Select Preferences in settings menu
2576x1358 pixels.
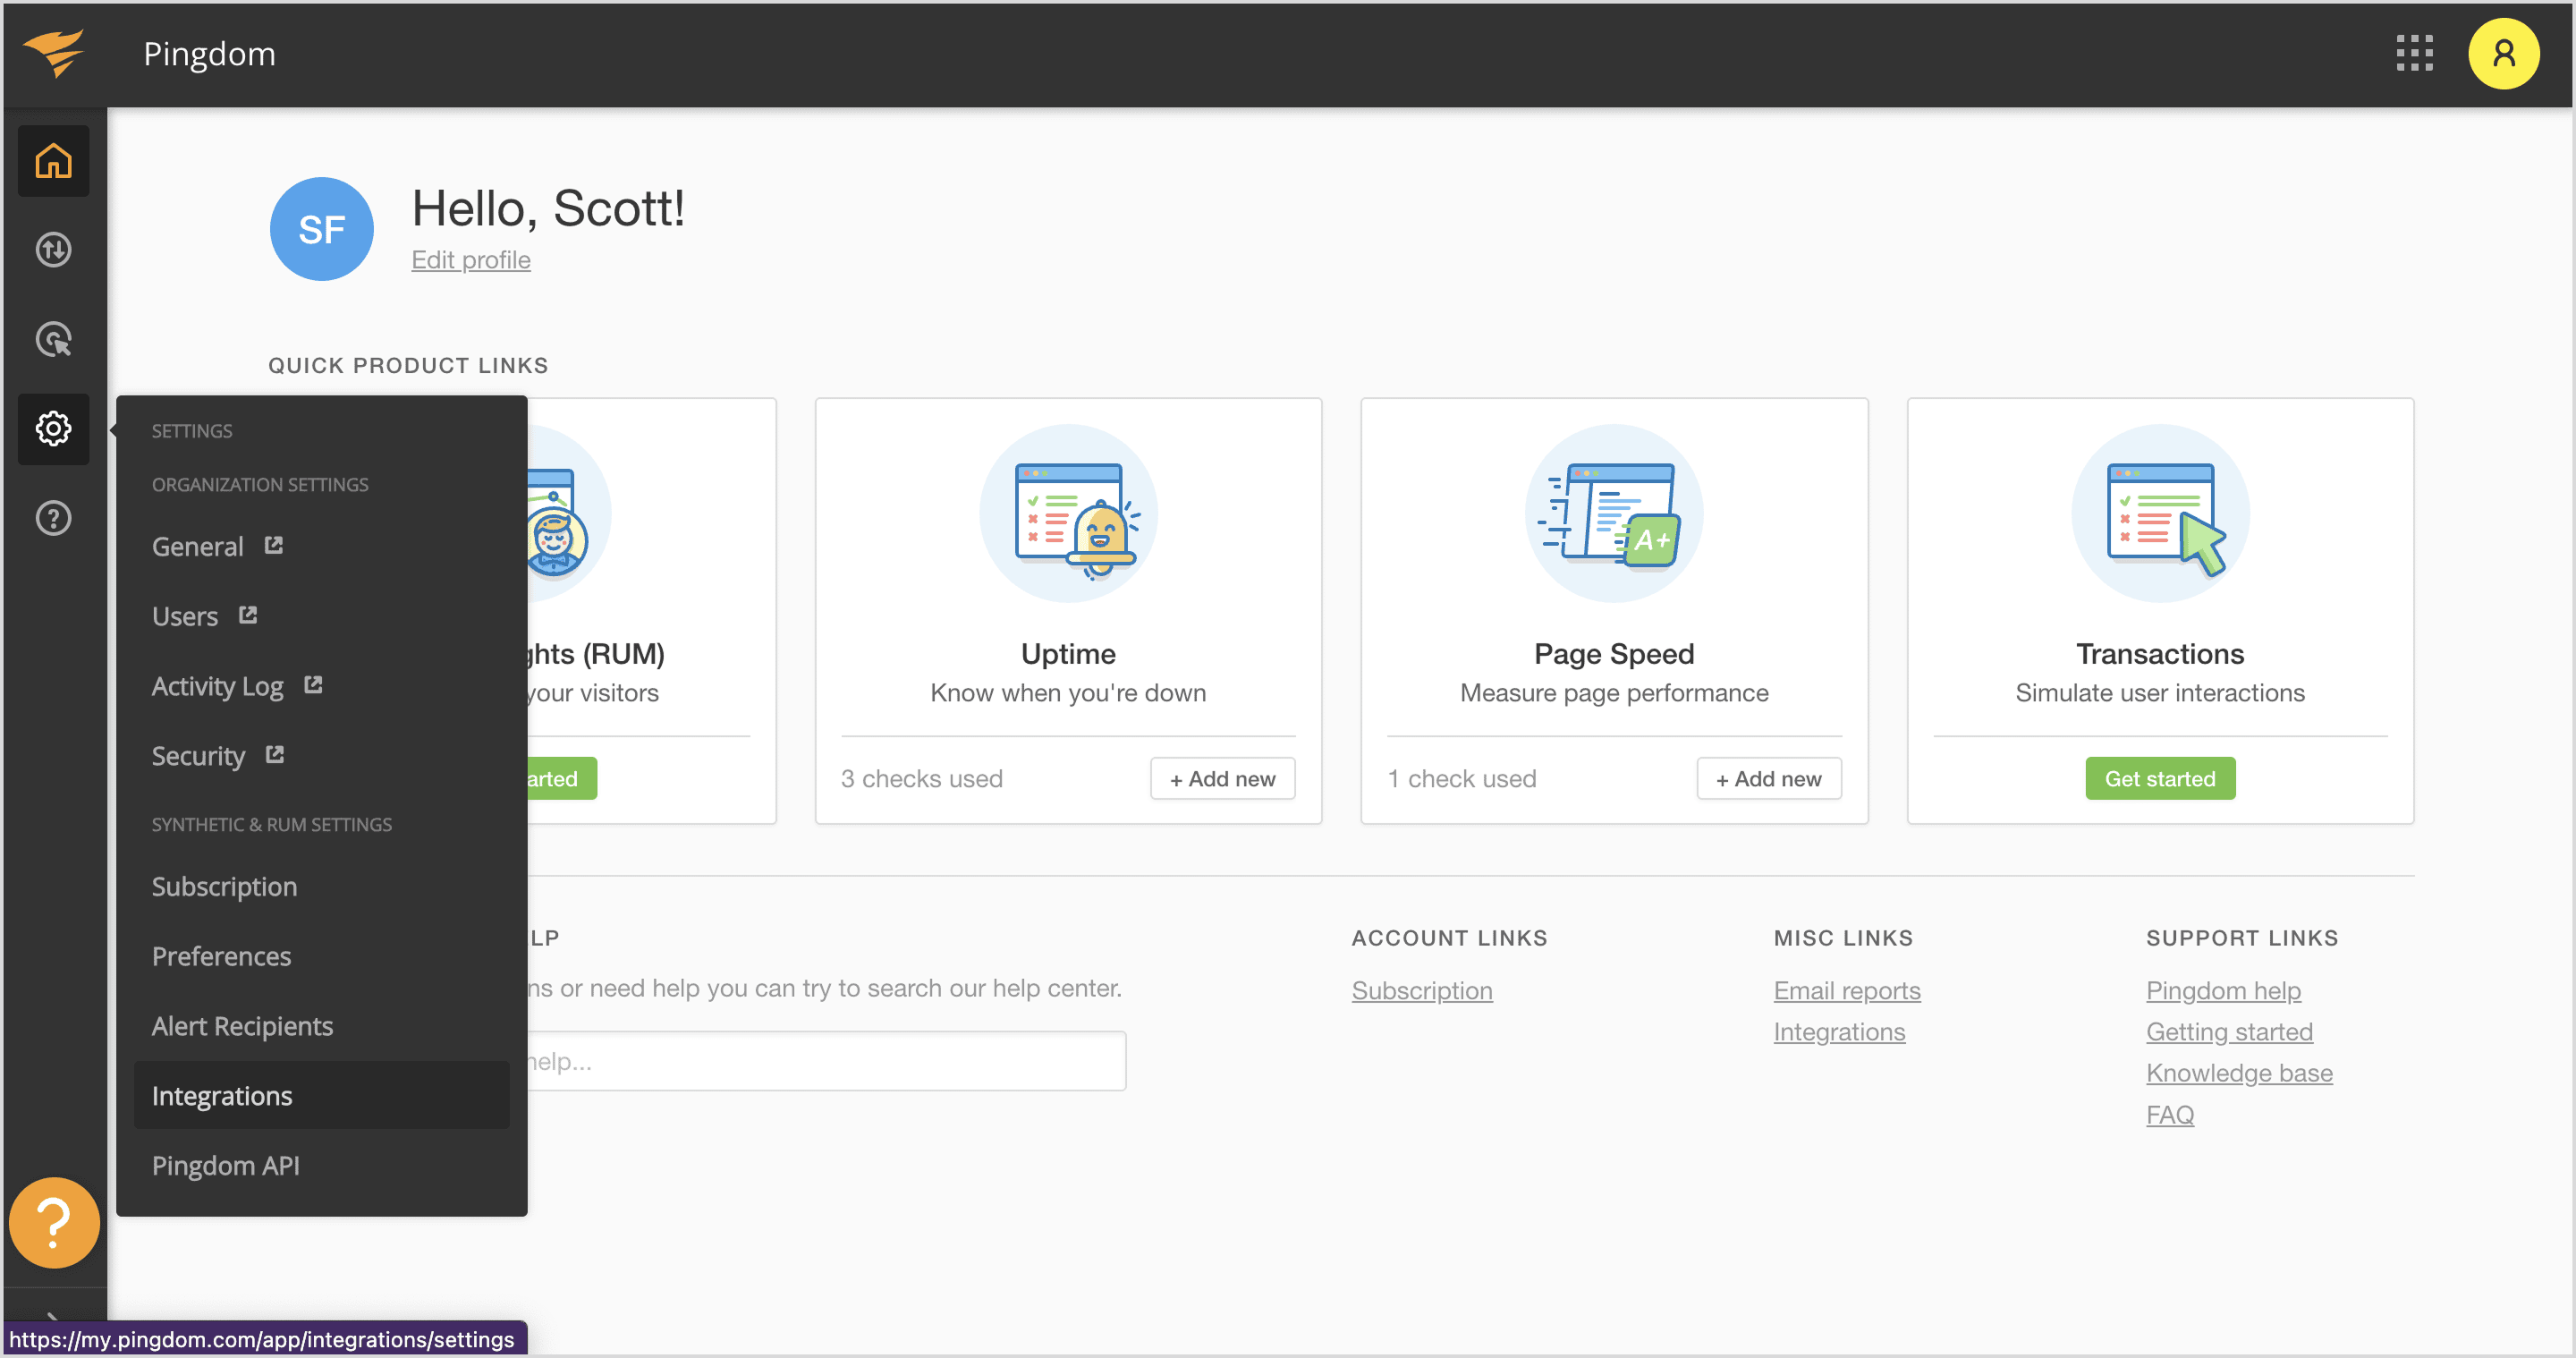click(321, 956)
